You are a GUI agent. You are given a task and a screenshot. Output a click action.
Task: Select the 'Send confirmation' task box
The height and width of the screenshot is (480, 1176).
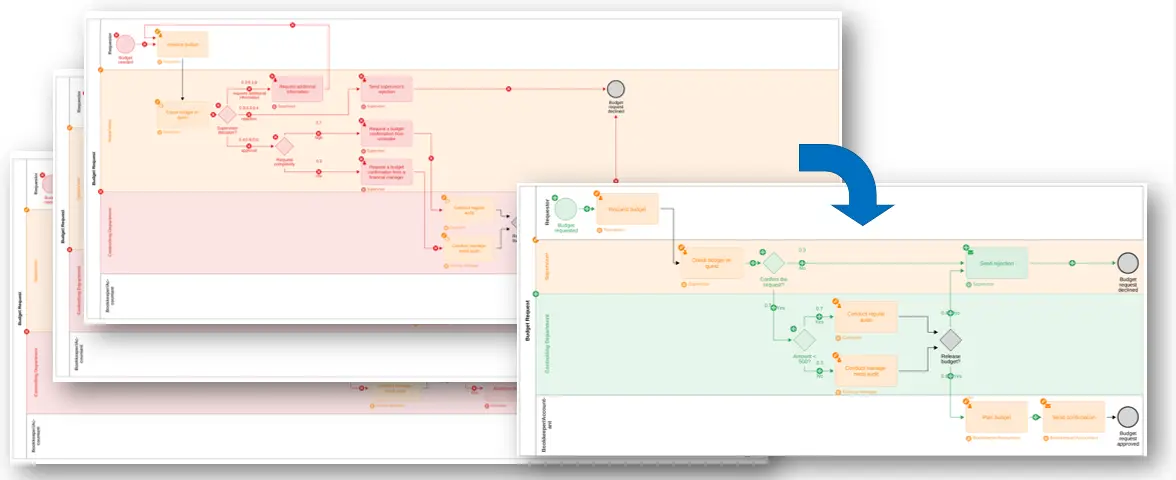[x=1073, y=417]
